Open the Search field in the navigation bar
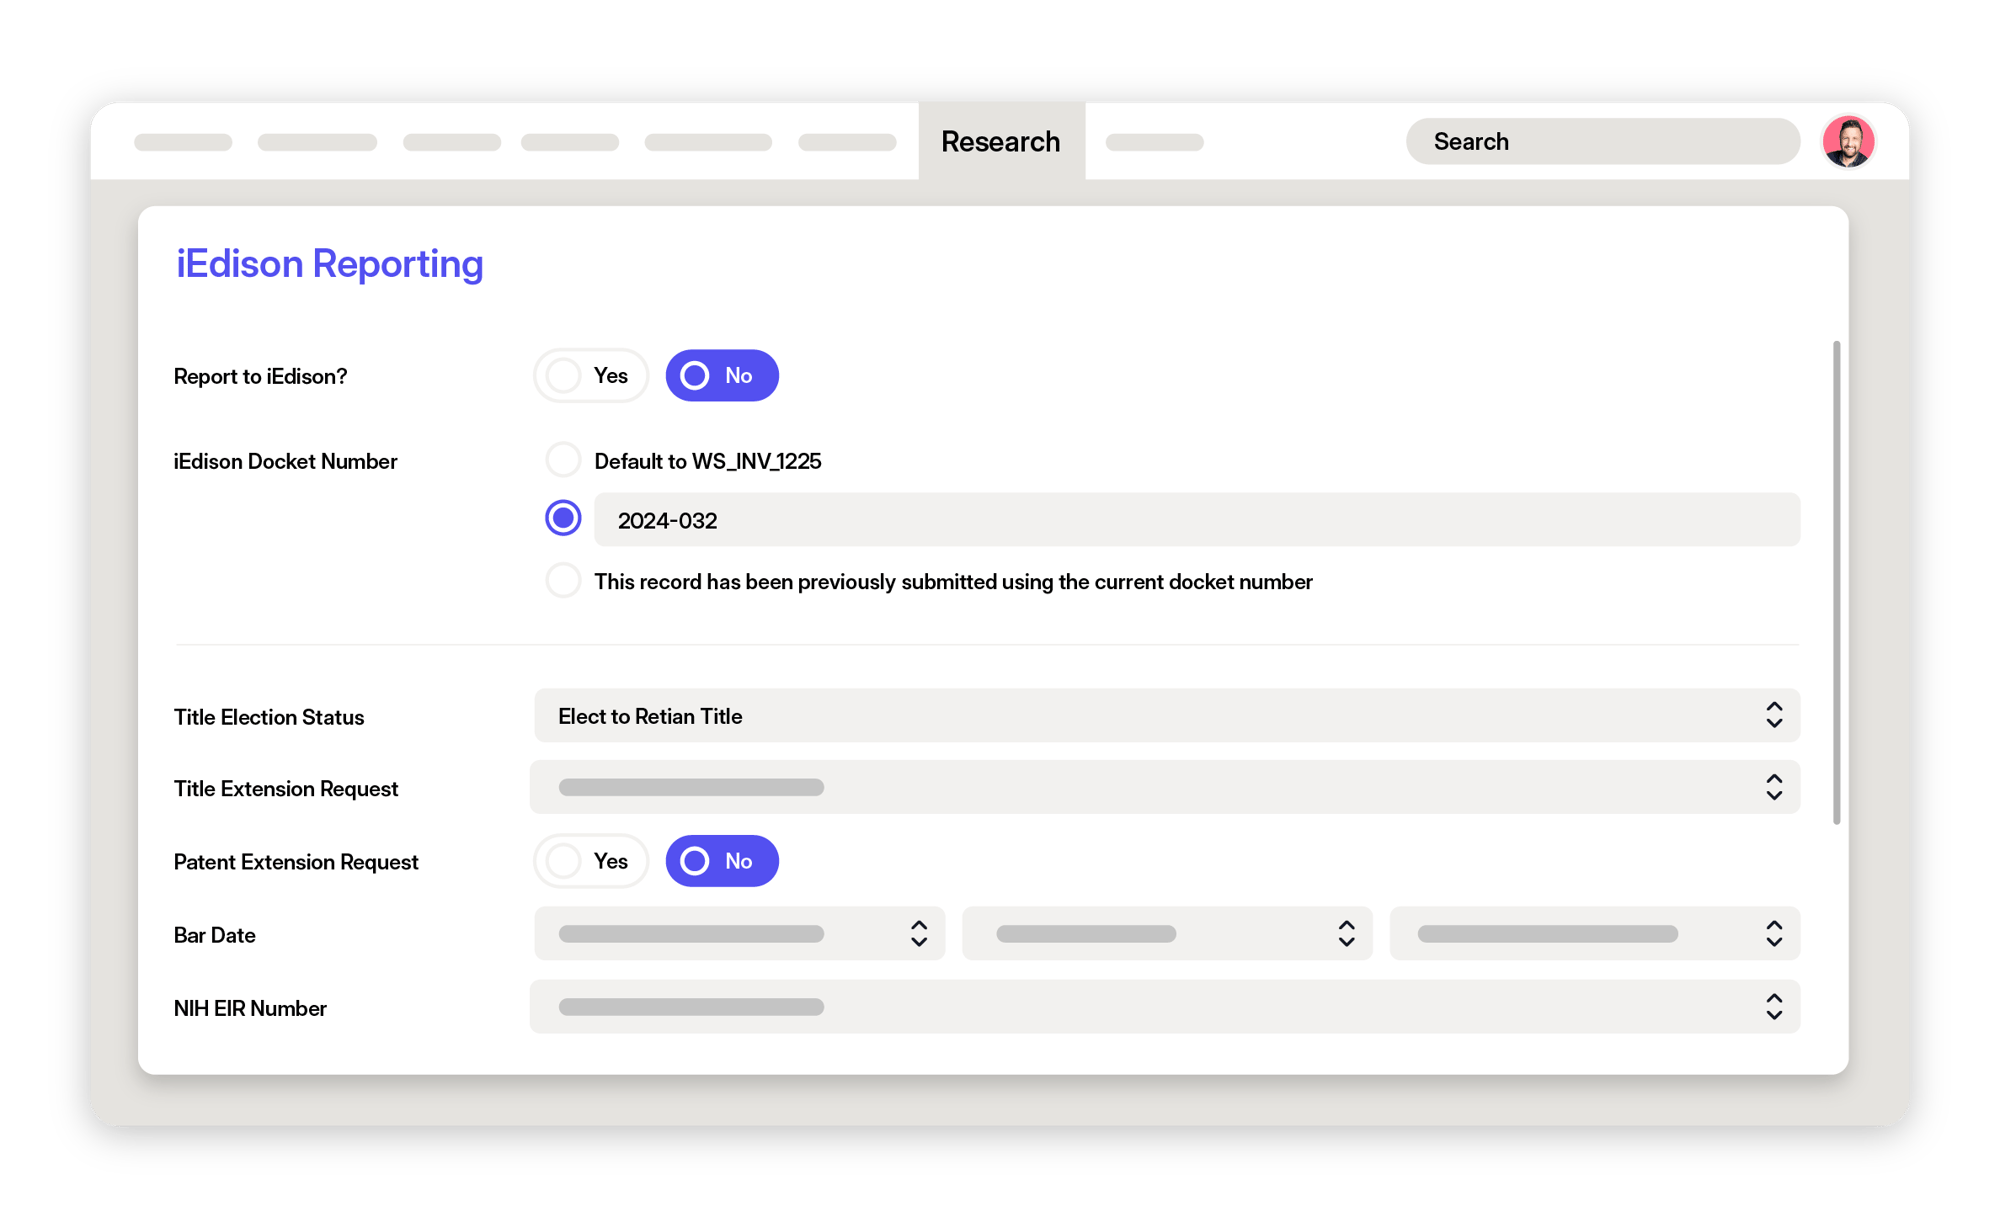This screenshot has height=1228, width=2000. pos(1602,141)
